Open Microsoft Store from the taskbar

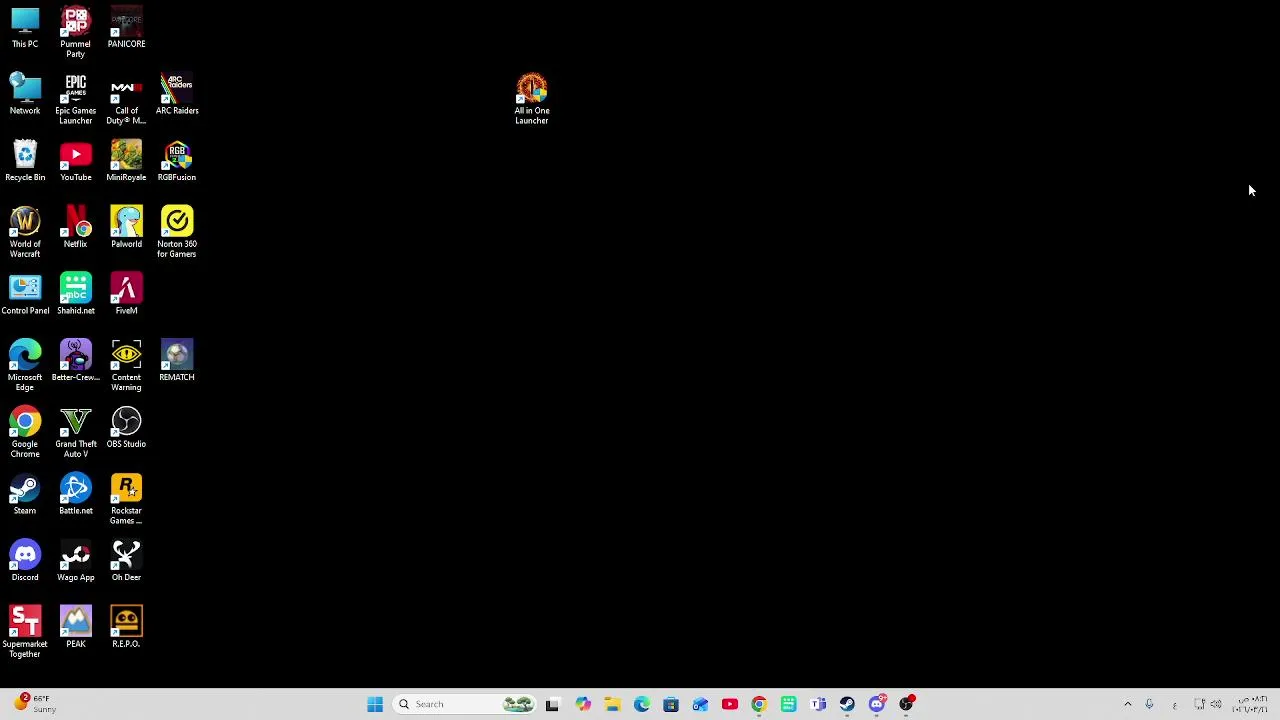click(671, 704)
